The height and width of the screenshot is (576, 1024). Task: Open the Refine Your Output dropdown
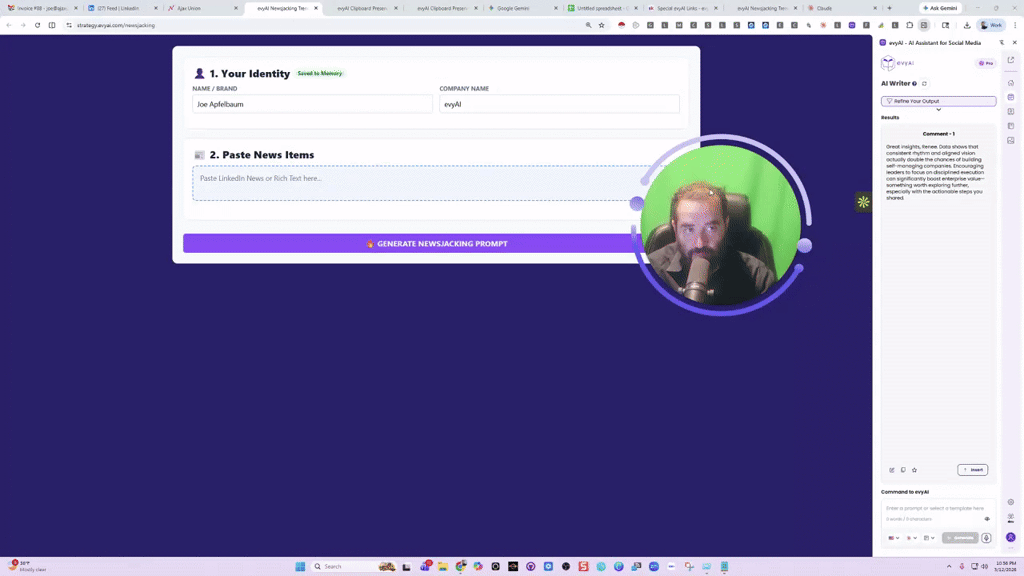click(938, 100)
